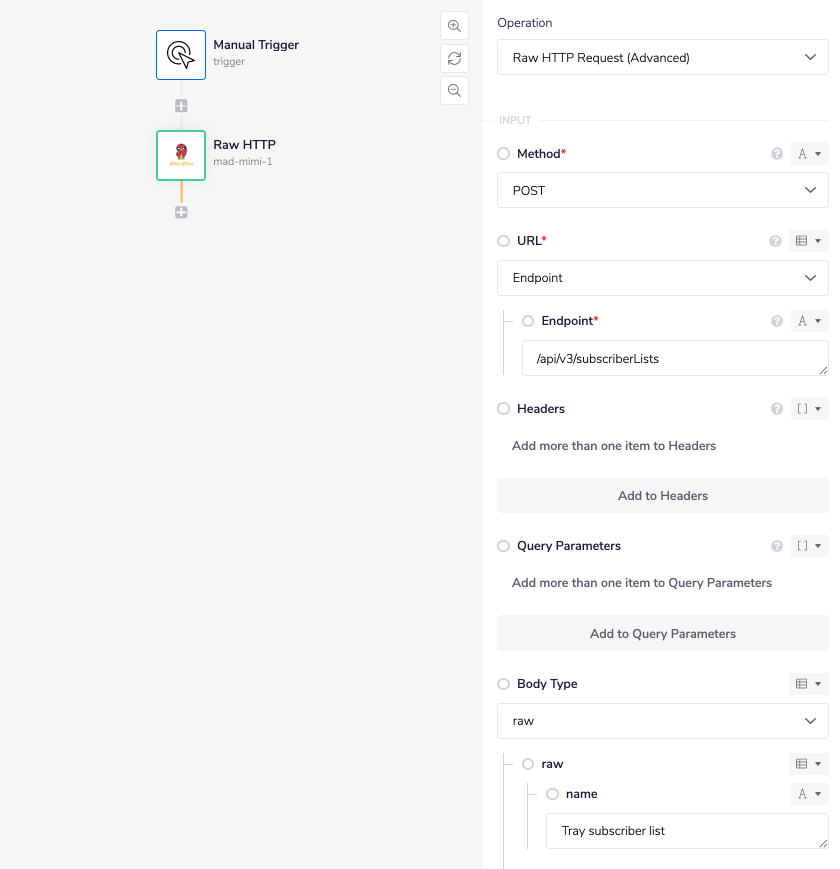Click the zoom in magnifier icon
Screen dimensions: 840x869
click(x=454, y=26)
